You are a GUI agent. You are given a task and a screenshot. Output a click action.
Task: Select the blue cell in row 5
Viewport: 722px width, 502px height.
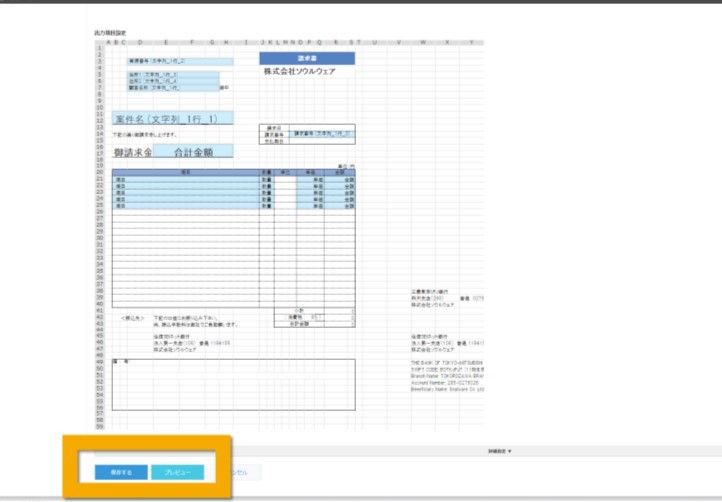tap(173, 75)
